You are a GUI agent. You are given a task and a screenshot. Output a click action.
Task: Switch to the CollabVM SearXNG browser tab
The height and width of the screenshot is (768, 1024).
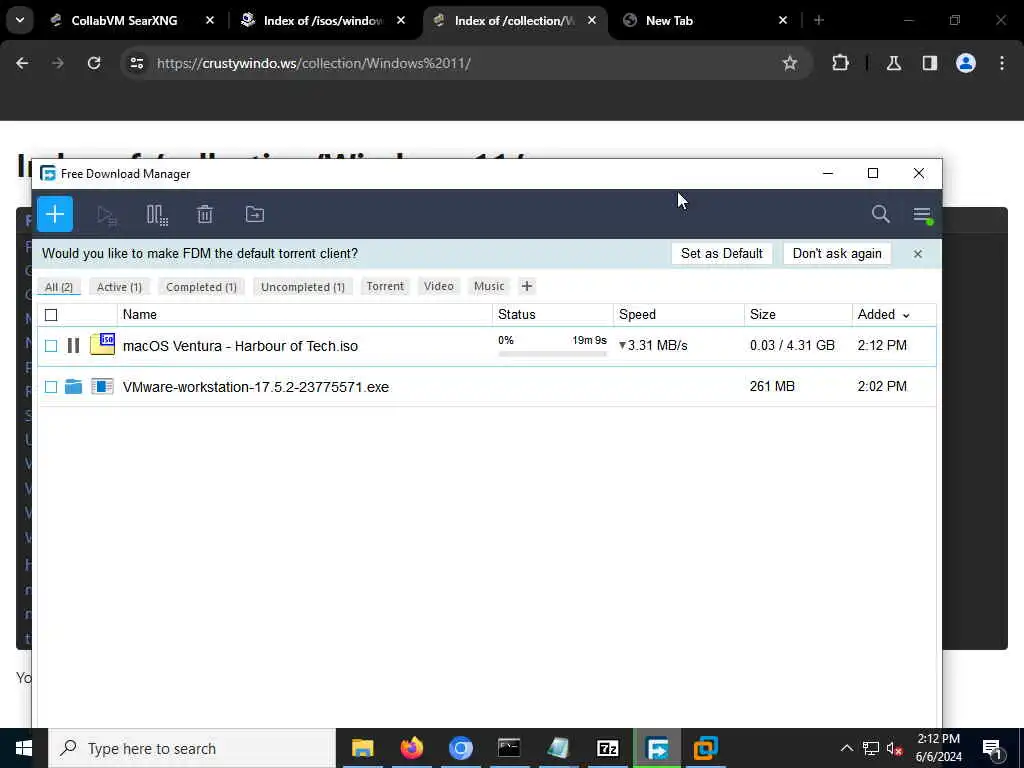(x=124, y=21)
